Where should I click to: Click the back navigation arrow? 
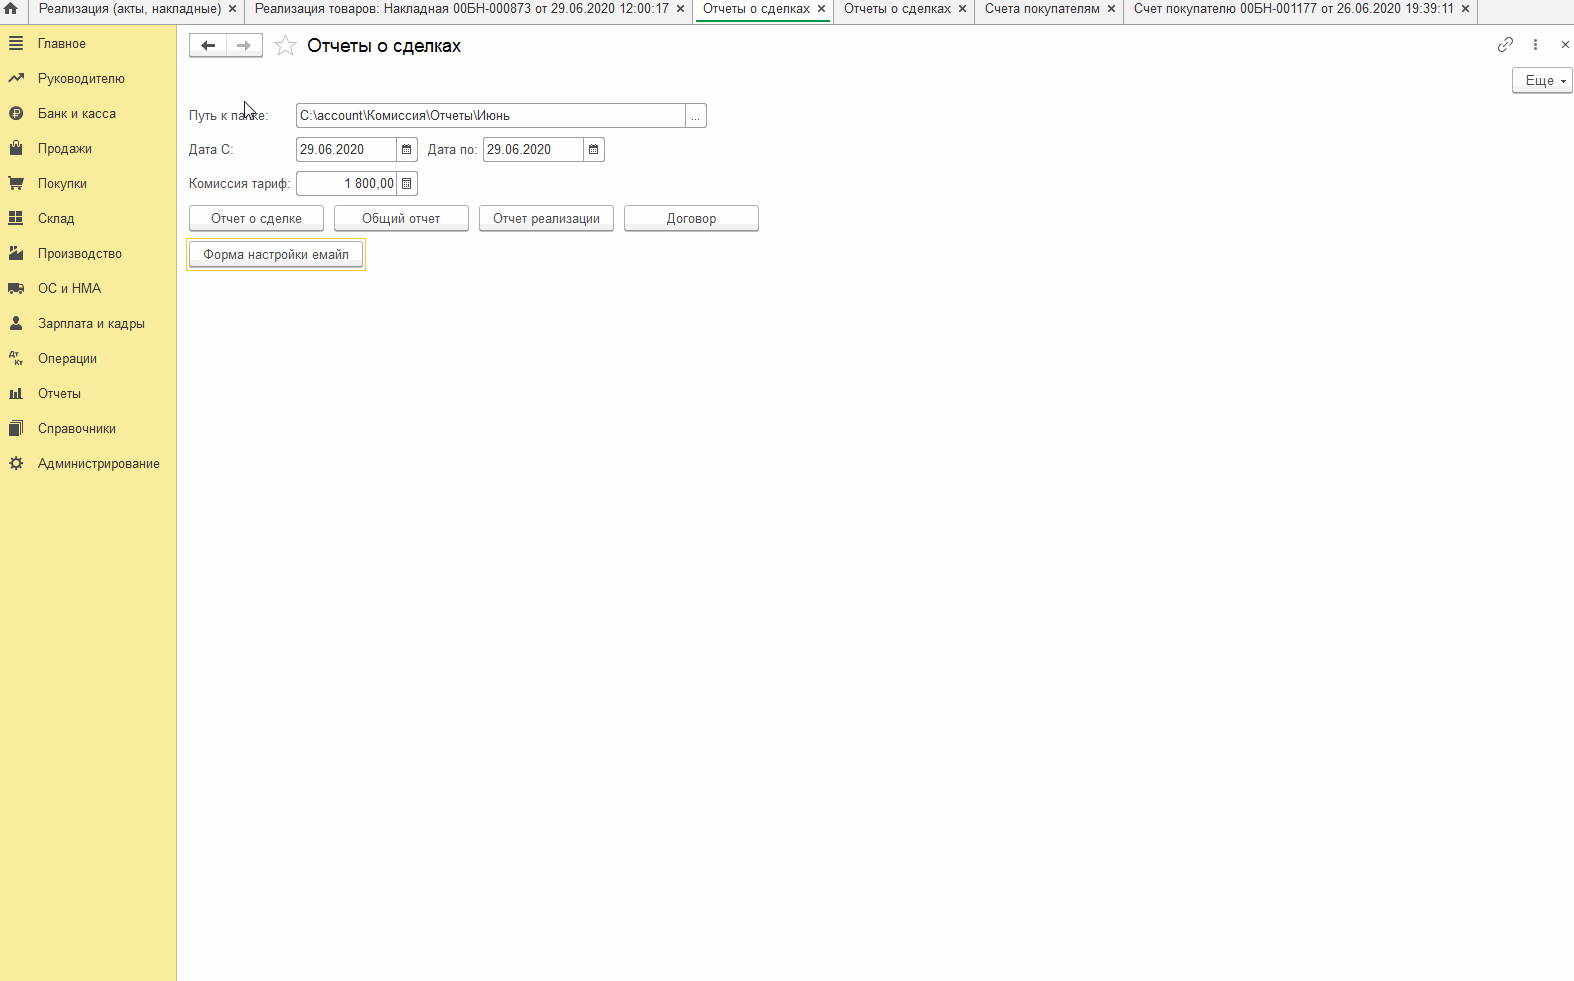pos(208,46)
